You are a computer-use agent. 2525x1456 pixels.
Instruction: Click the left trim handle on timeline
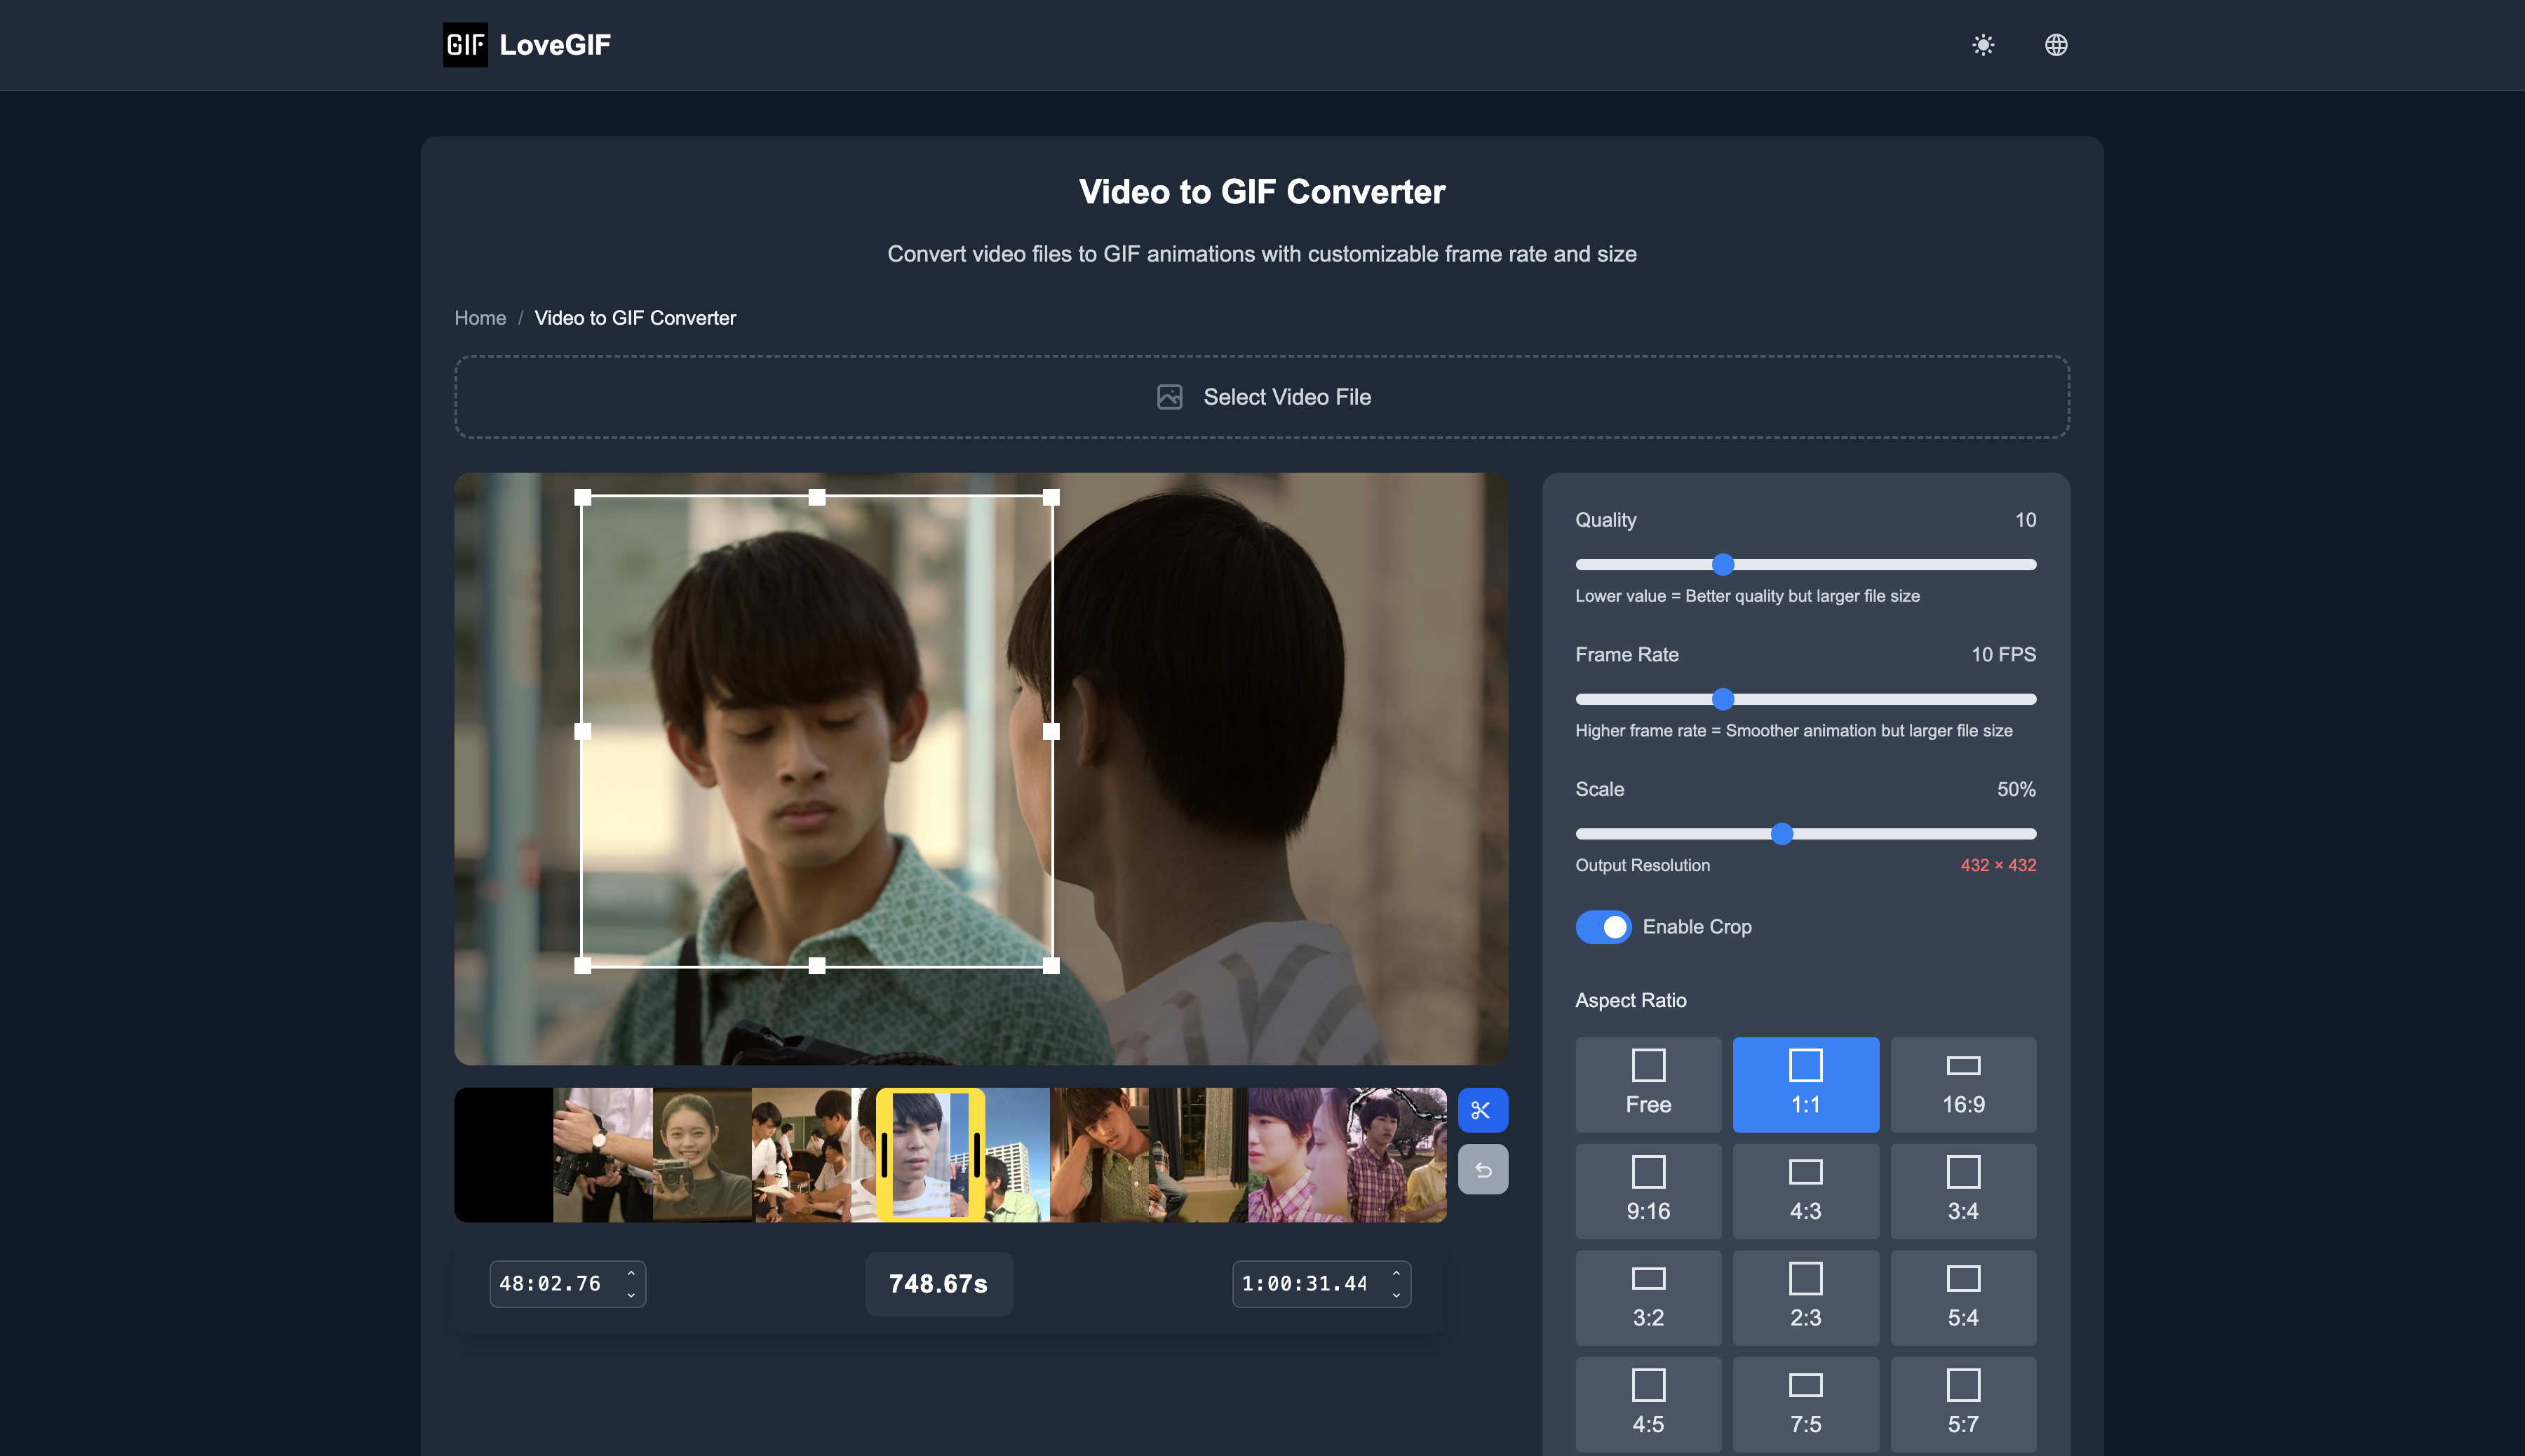pyautogui.click(x=884, y=1155)
